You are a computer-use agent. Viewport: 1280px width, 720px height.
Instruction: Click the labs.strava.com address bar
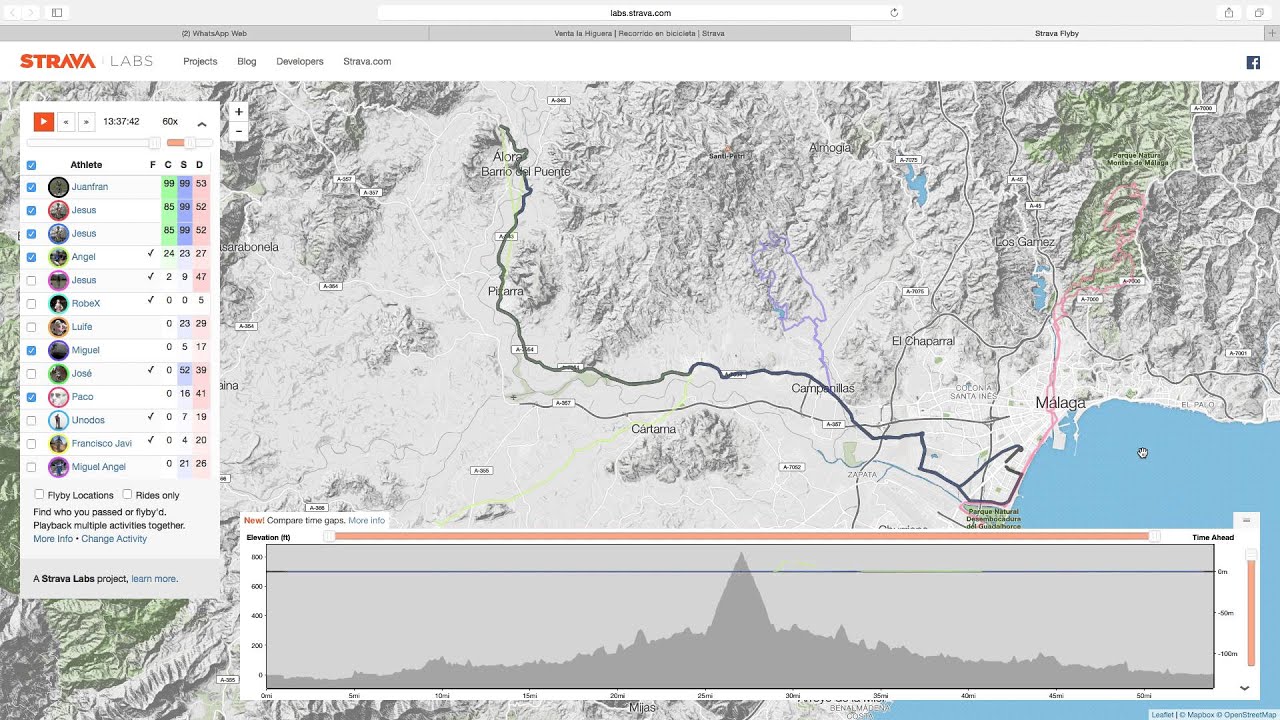coord(640,13)
